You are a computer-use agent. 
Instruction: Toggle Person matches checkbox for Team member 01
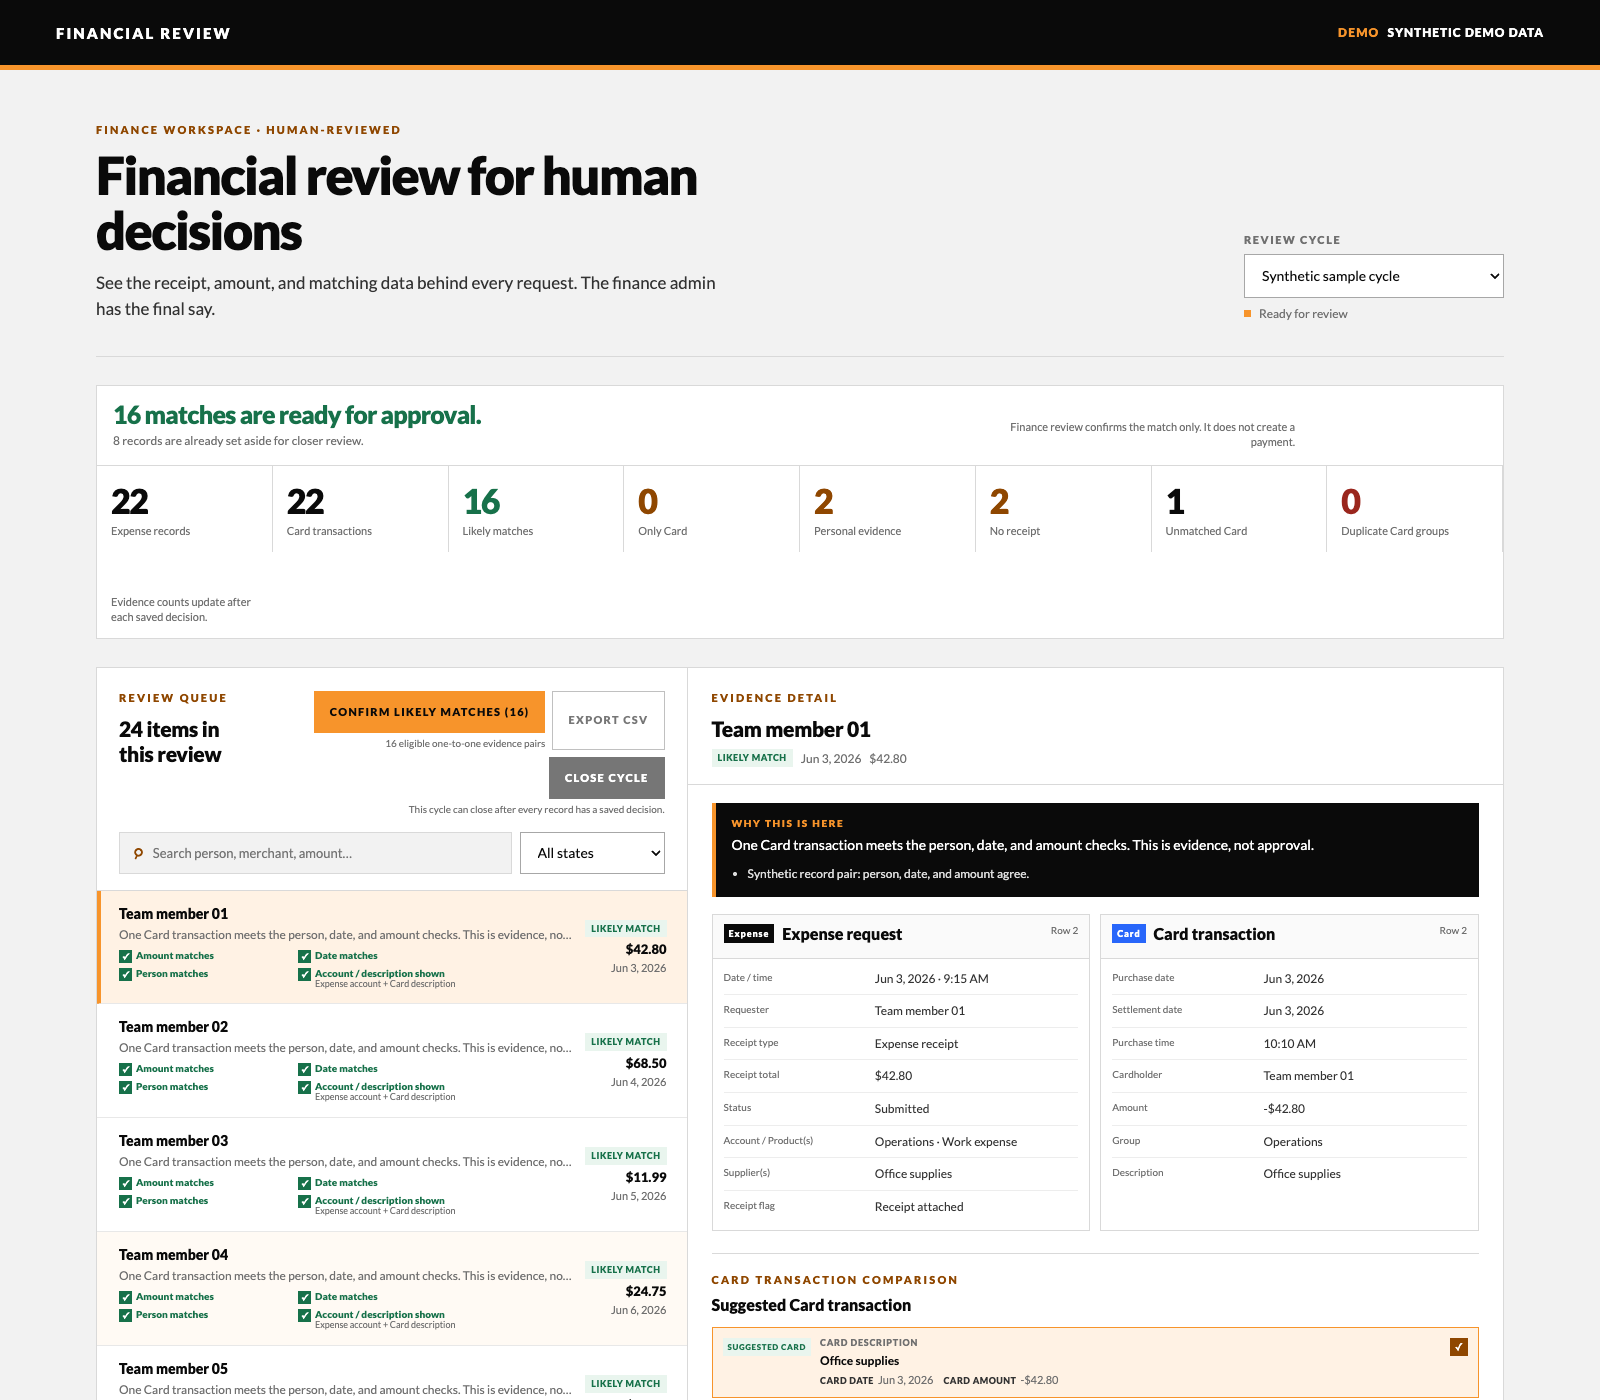point(126,975)
